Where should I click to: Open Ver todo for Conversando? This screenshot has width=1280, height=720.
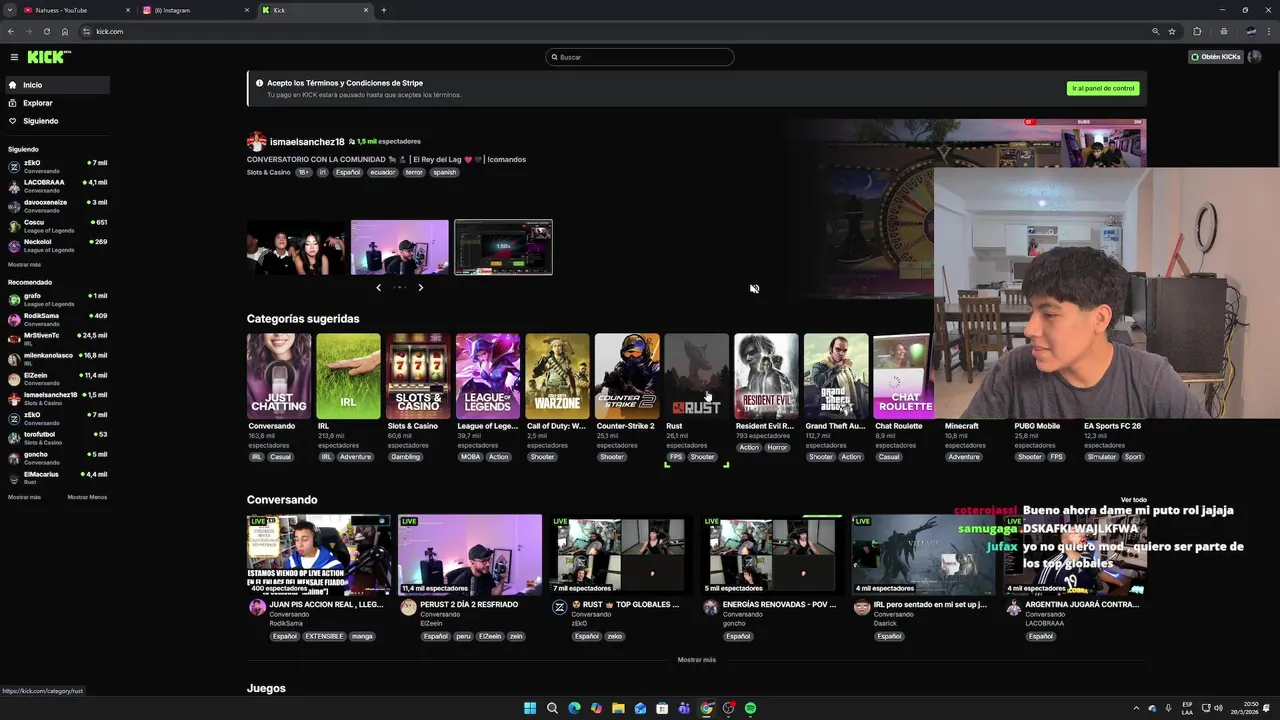click(1133, 500)
